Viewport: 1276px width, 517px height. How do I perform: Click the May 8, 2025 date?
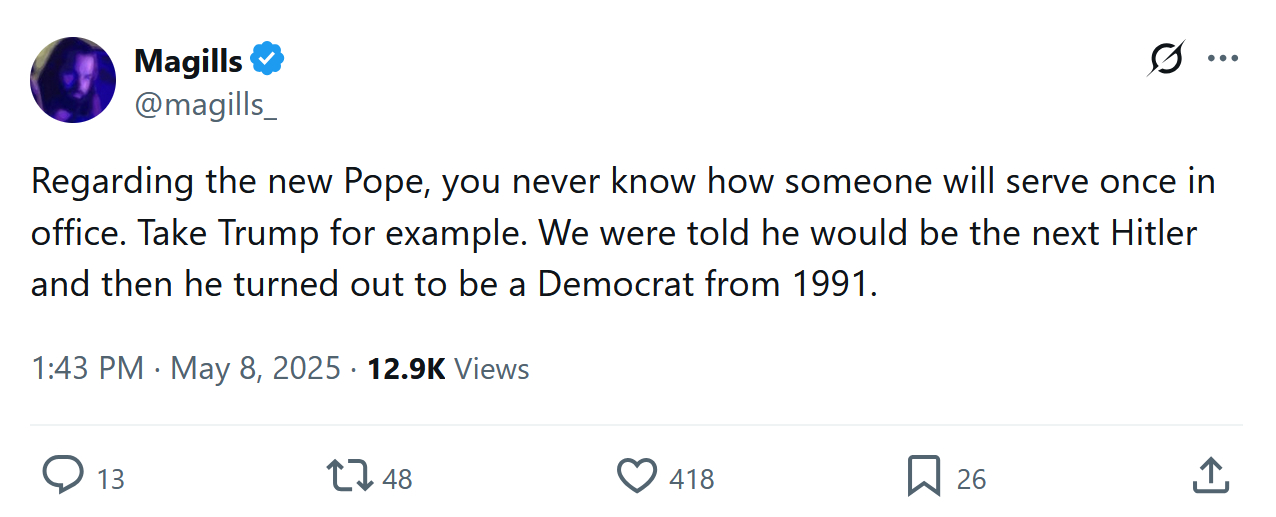click(256, 369)
